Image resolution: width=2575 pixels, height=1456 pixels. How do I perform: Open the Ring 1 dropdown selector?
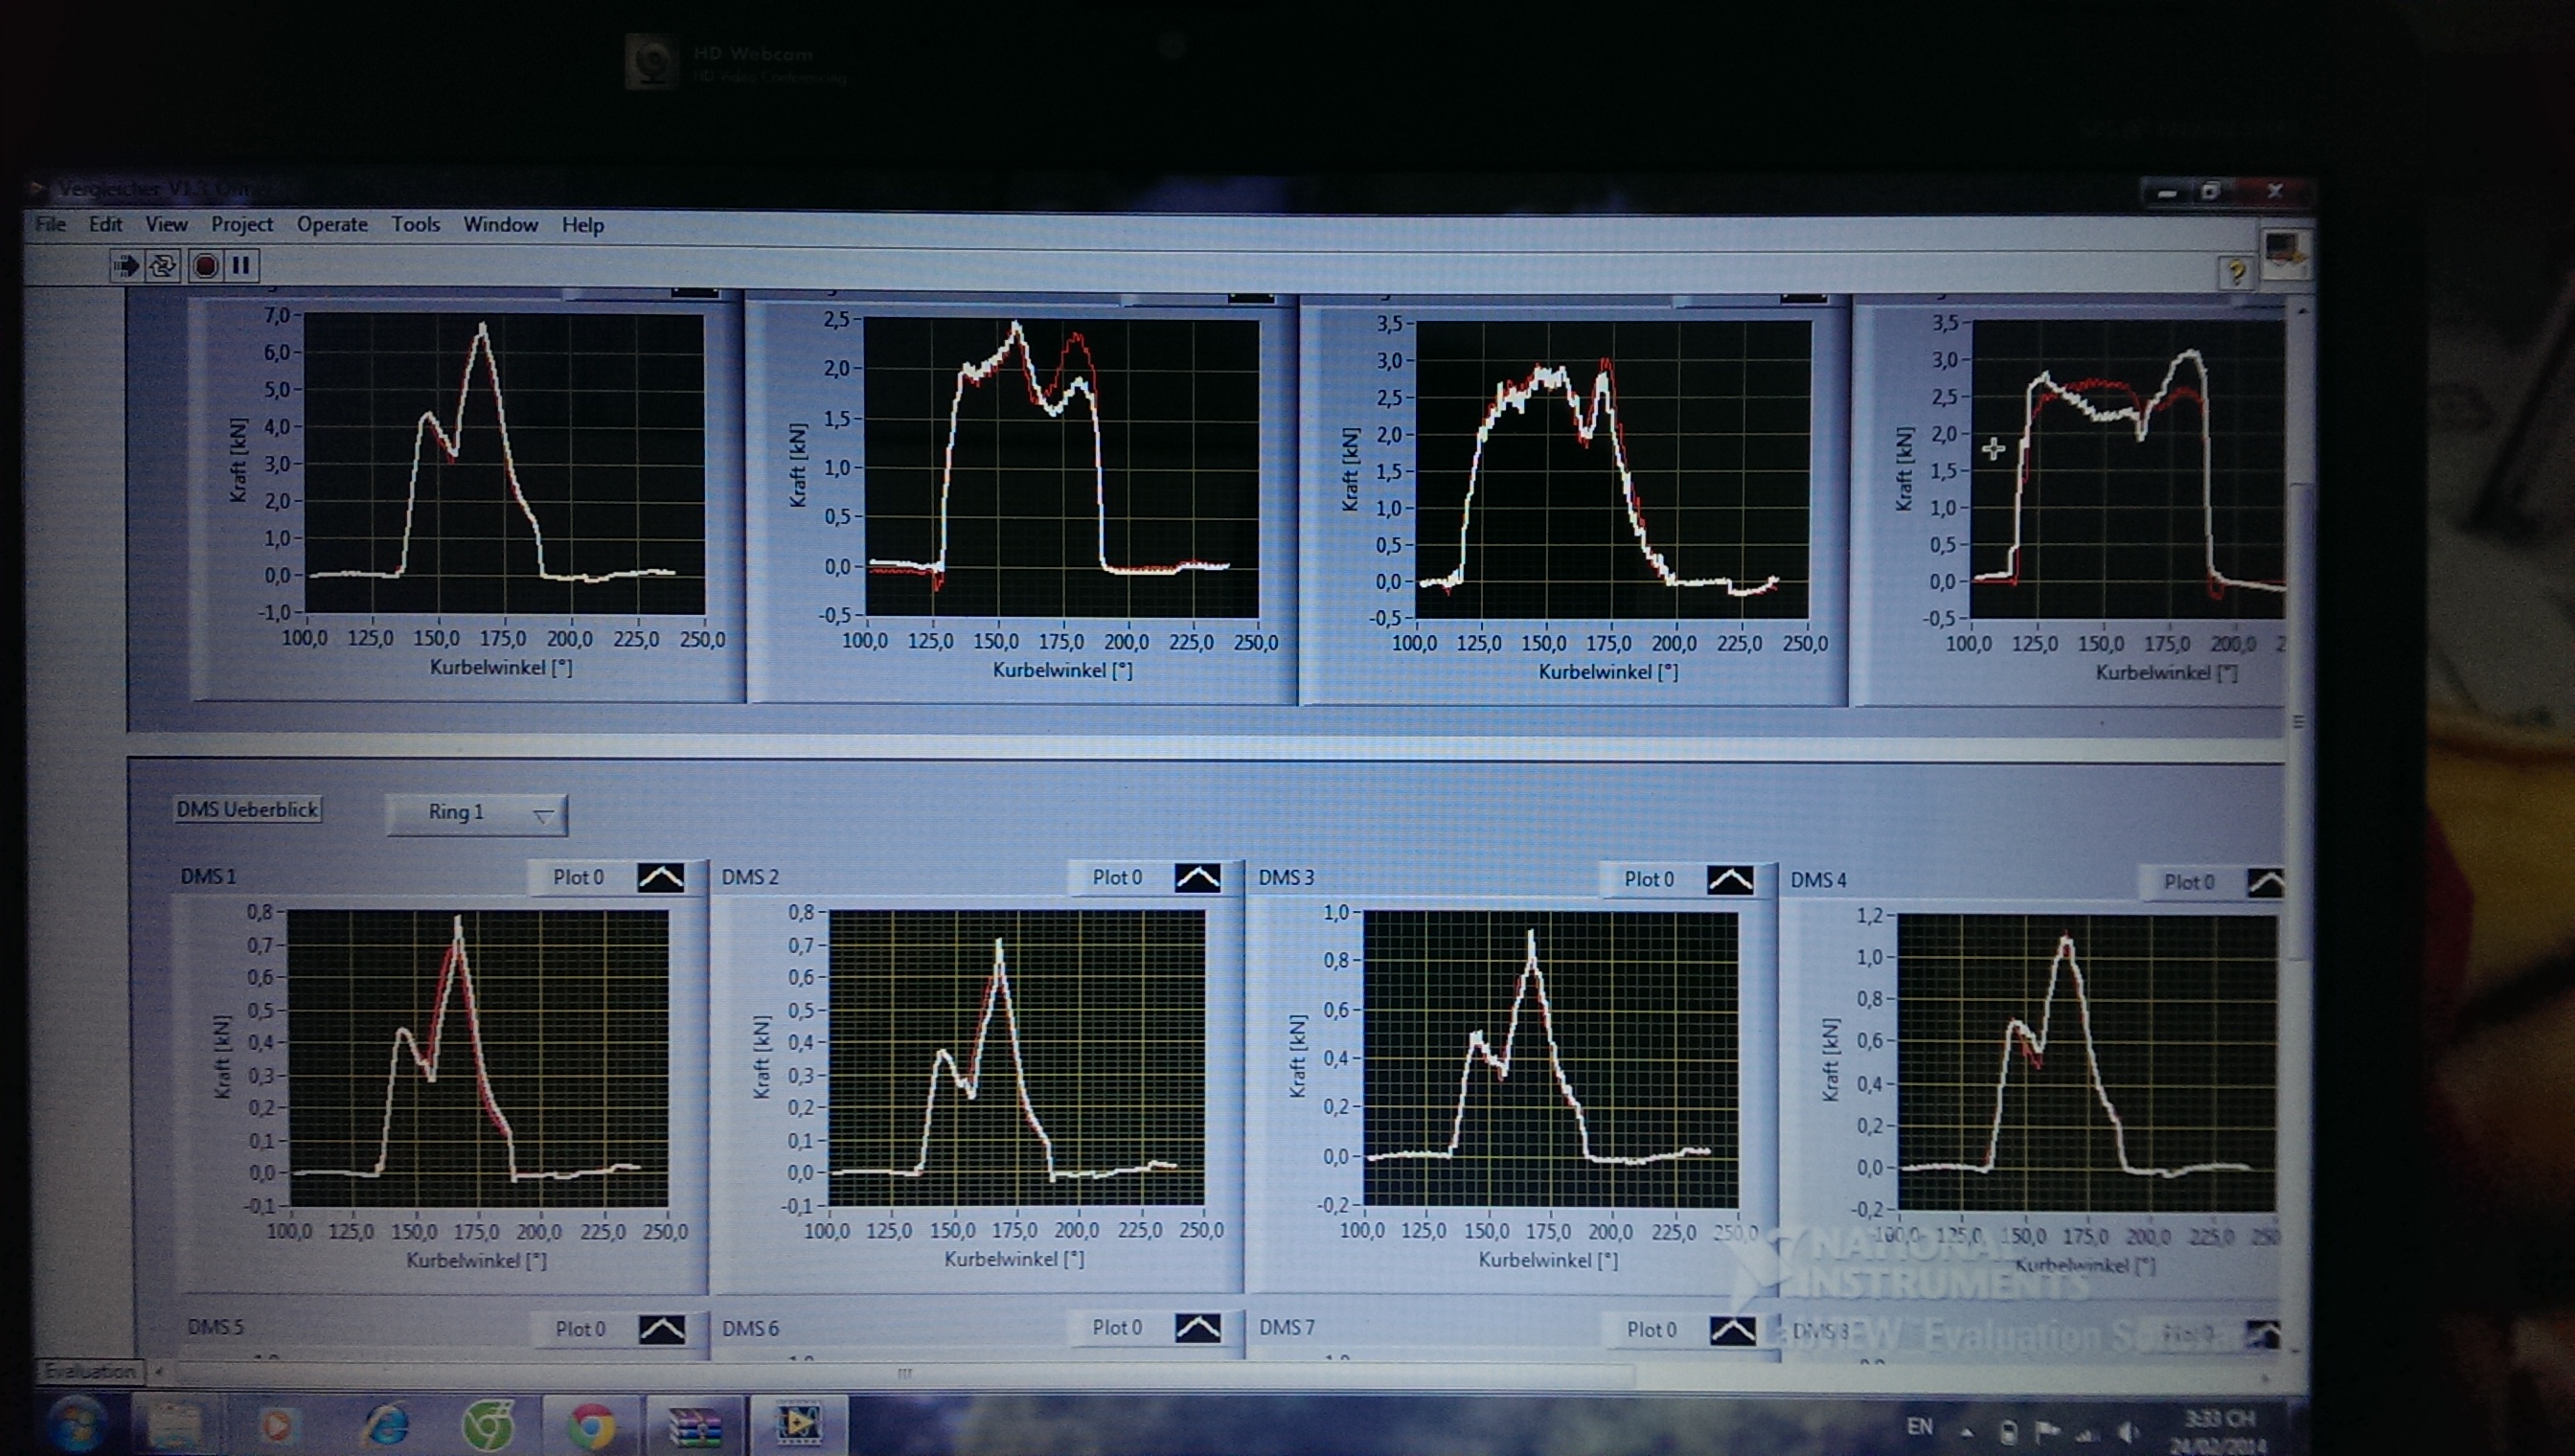pos(476,813)
